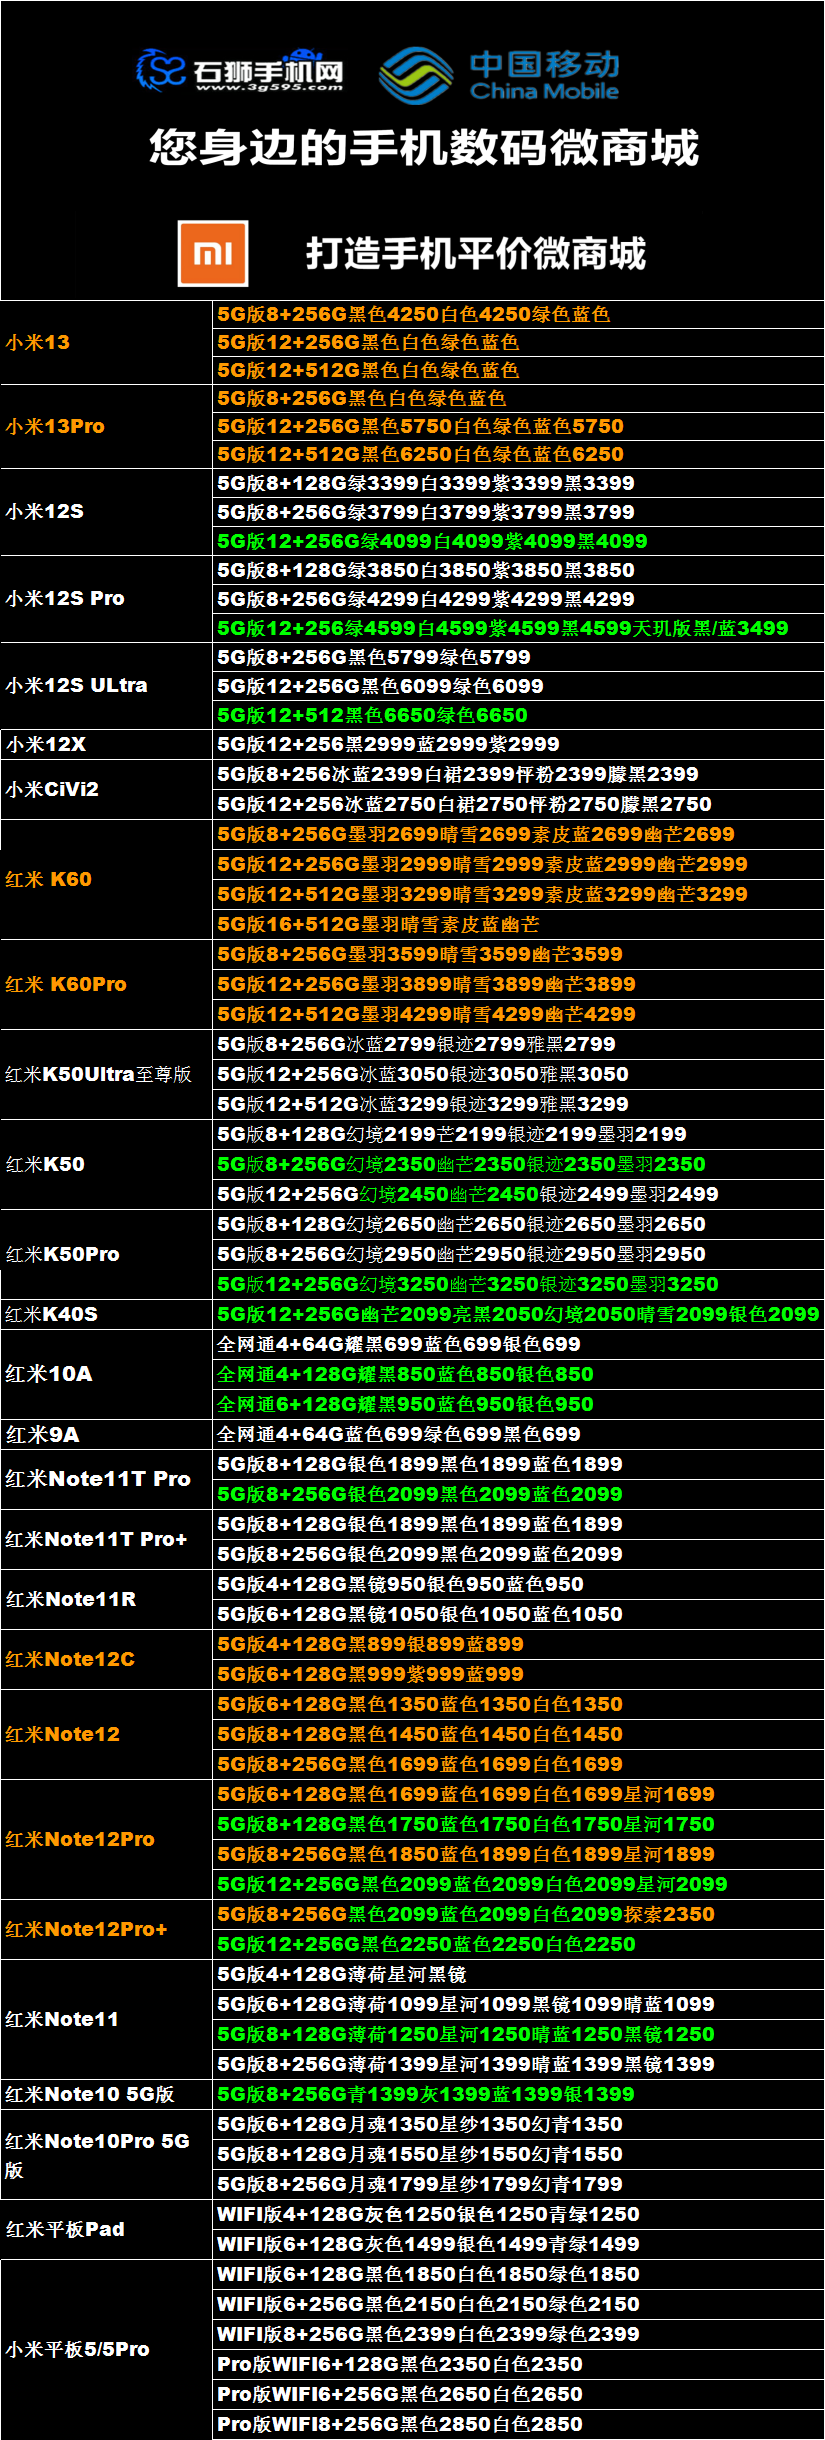Image resolution: width=825 pixels, height=2440 pixels.
Task: Select row "5G版8+128G绿3399白3399紫3399黑3399"
Action: [x=519, y=483]
